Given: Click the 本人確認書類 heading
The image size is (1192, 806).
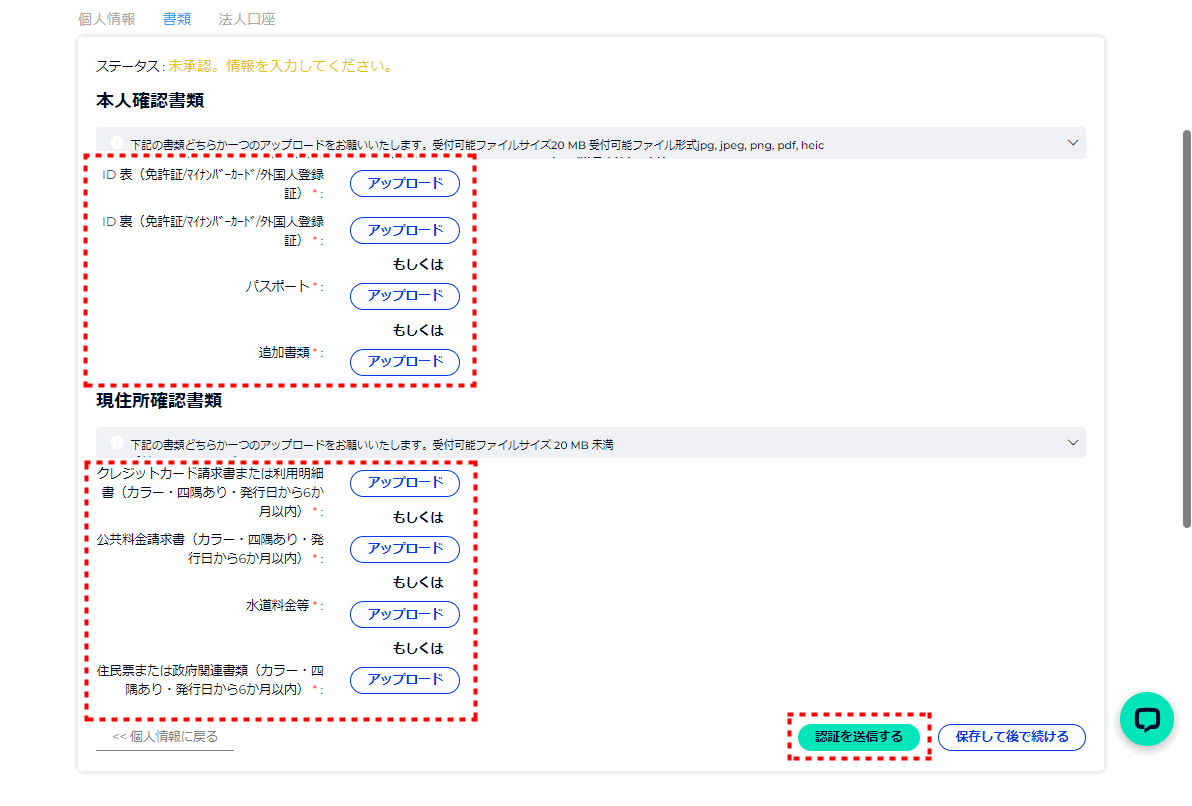Looking at the screenshot, I should [150, 100].
